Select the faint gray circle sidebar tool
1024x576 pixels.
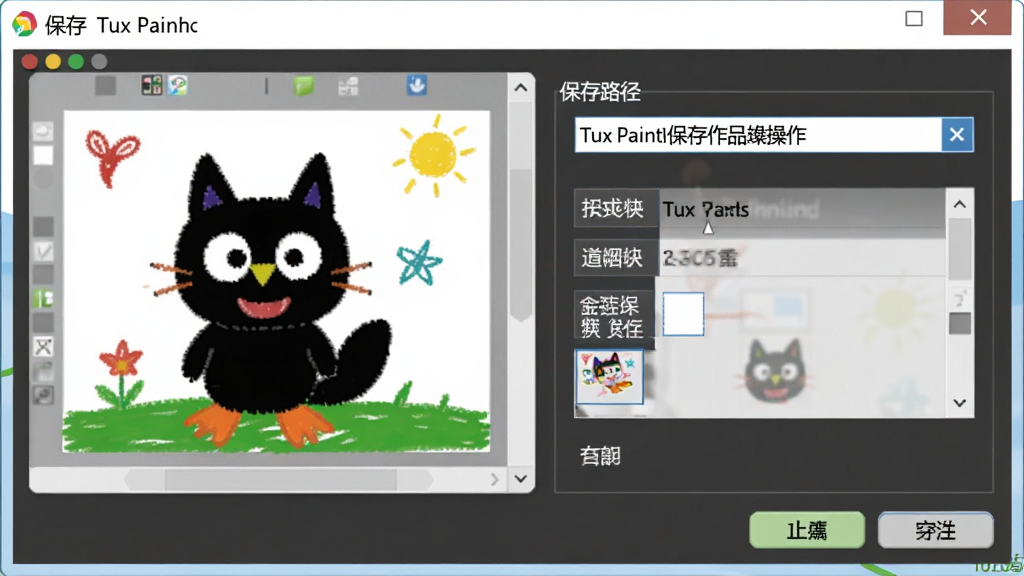coord(43,179)
